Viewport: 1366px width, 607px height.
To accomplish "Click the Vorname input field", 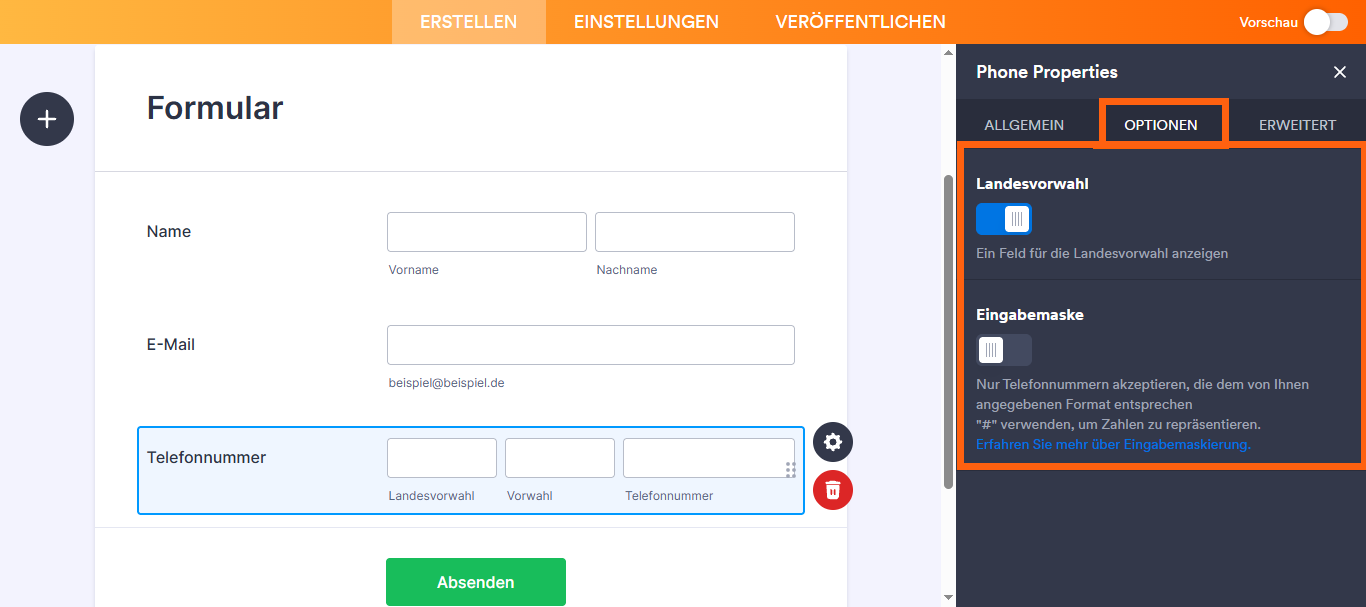I will pyautogui.click(x=487, y=232).
